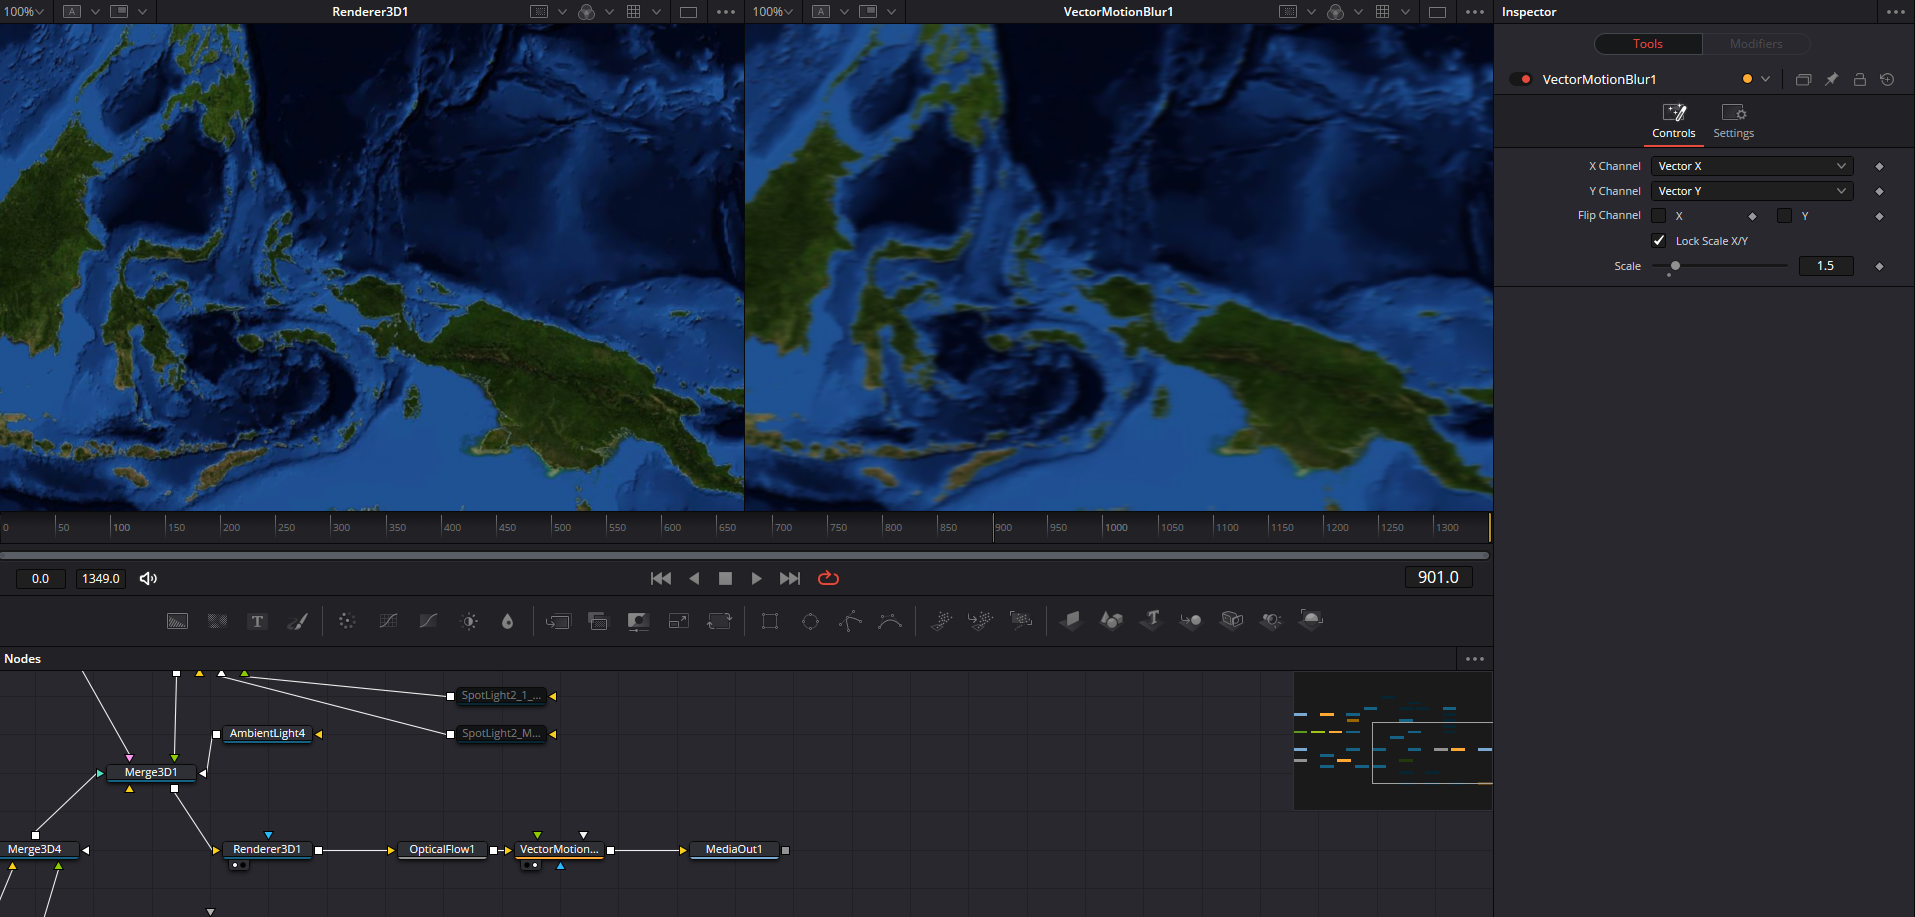Open the VectorMotionBlur1 viewer zoom 100% dropdown
The image size is (1915, 917).
click(x=773, y=12)
